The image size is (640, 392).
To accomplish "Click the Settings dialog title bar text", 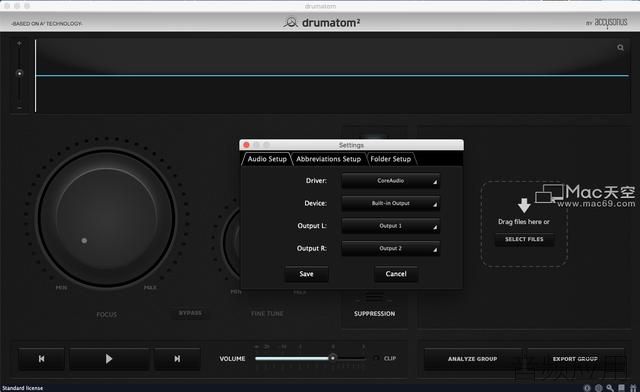I will (351, 145).
